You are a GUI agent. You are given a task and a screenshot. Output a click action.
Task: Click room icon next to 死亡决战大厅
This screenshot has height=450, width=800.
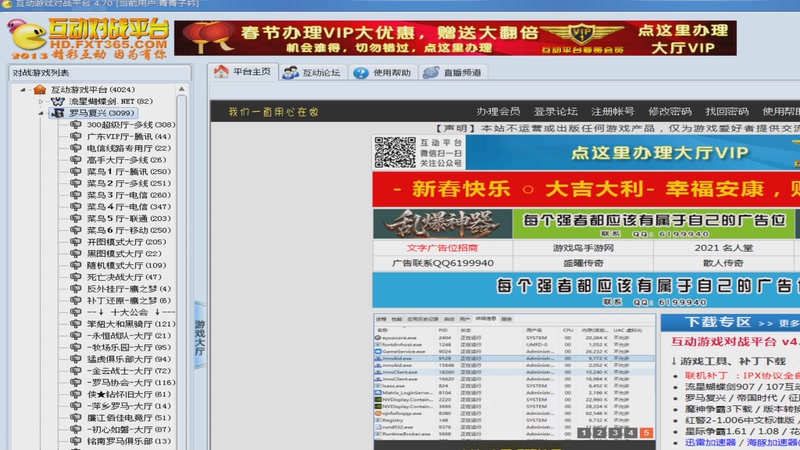click(76, 277)
